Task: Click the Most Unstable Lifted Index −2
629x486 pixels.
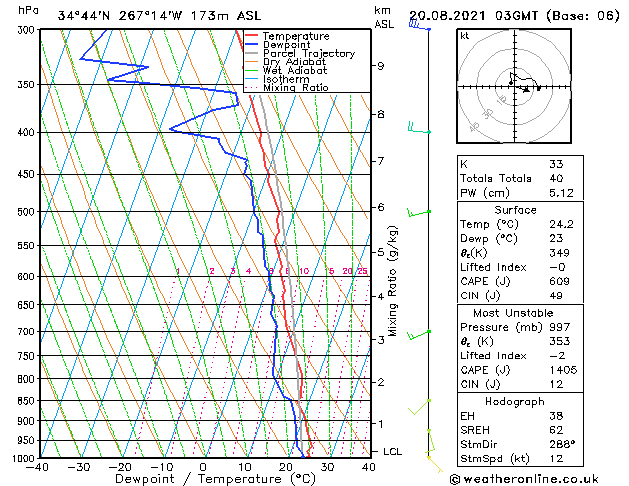Action: click(557, 356)
